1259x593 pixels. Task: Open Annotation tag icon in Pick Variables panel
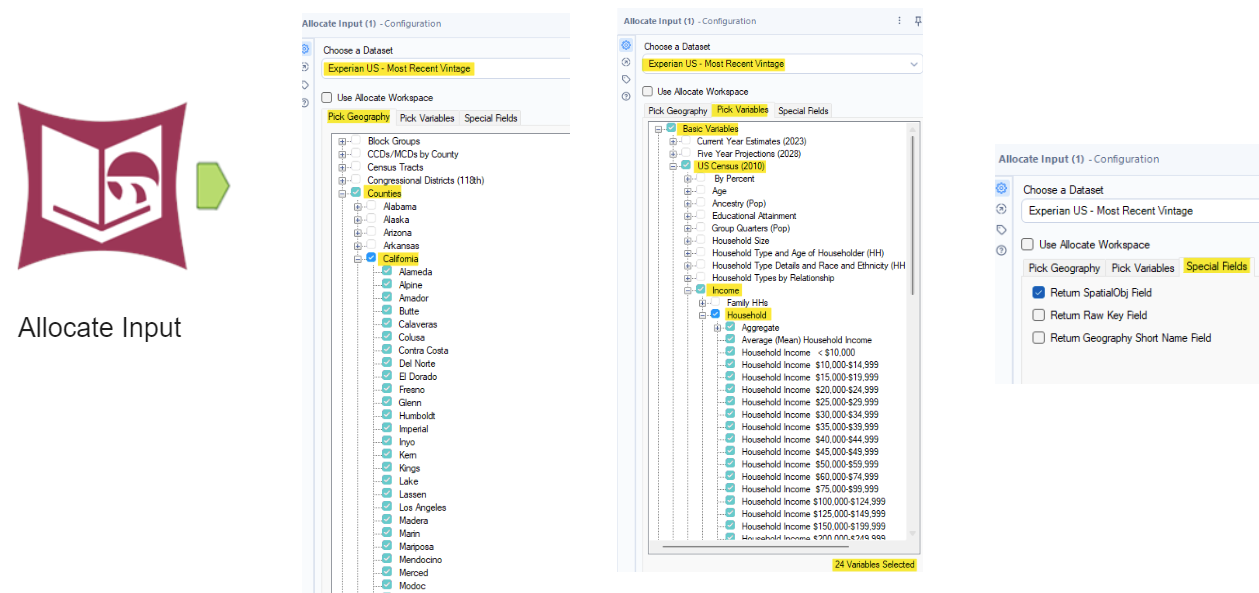coord(626,79)
